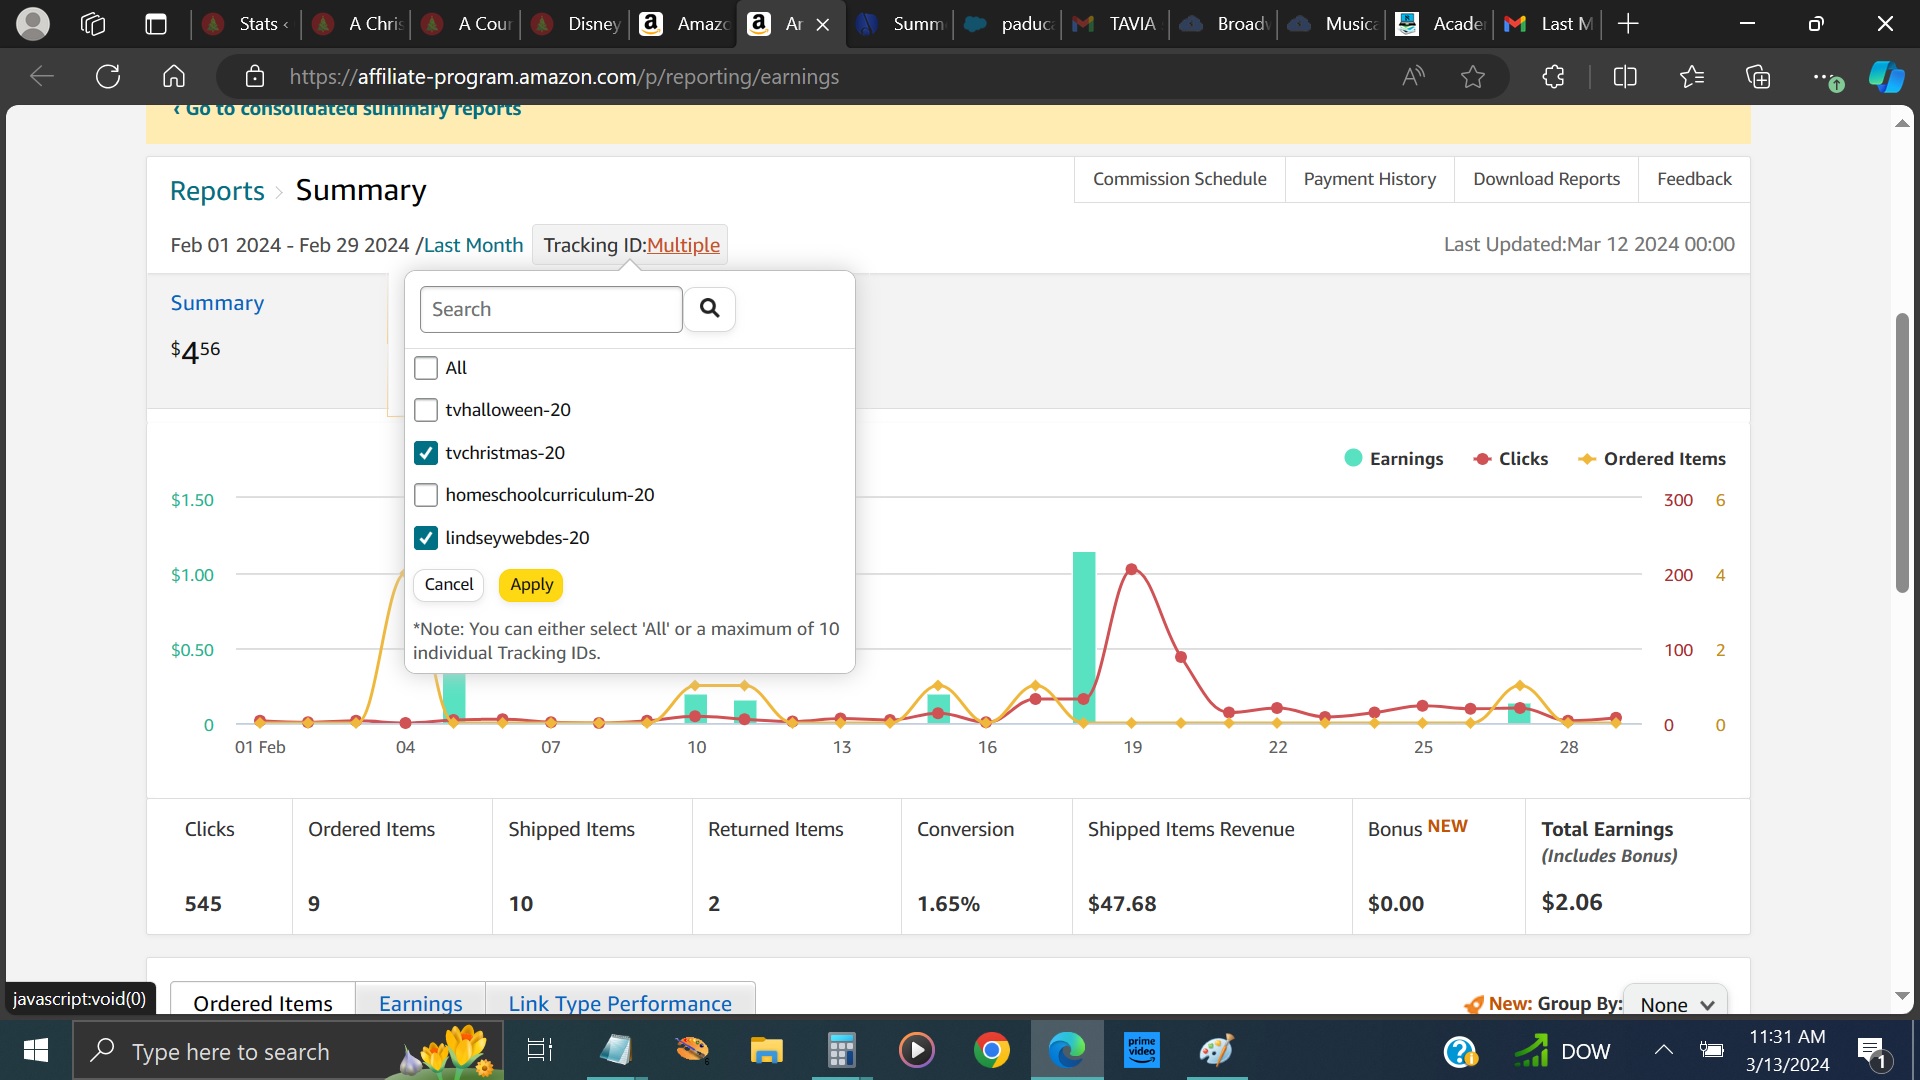Open the browser profile avatar icon
This screenshot has width=1920, height=1080.
(x=33, y=23)
